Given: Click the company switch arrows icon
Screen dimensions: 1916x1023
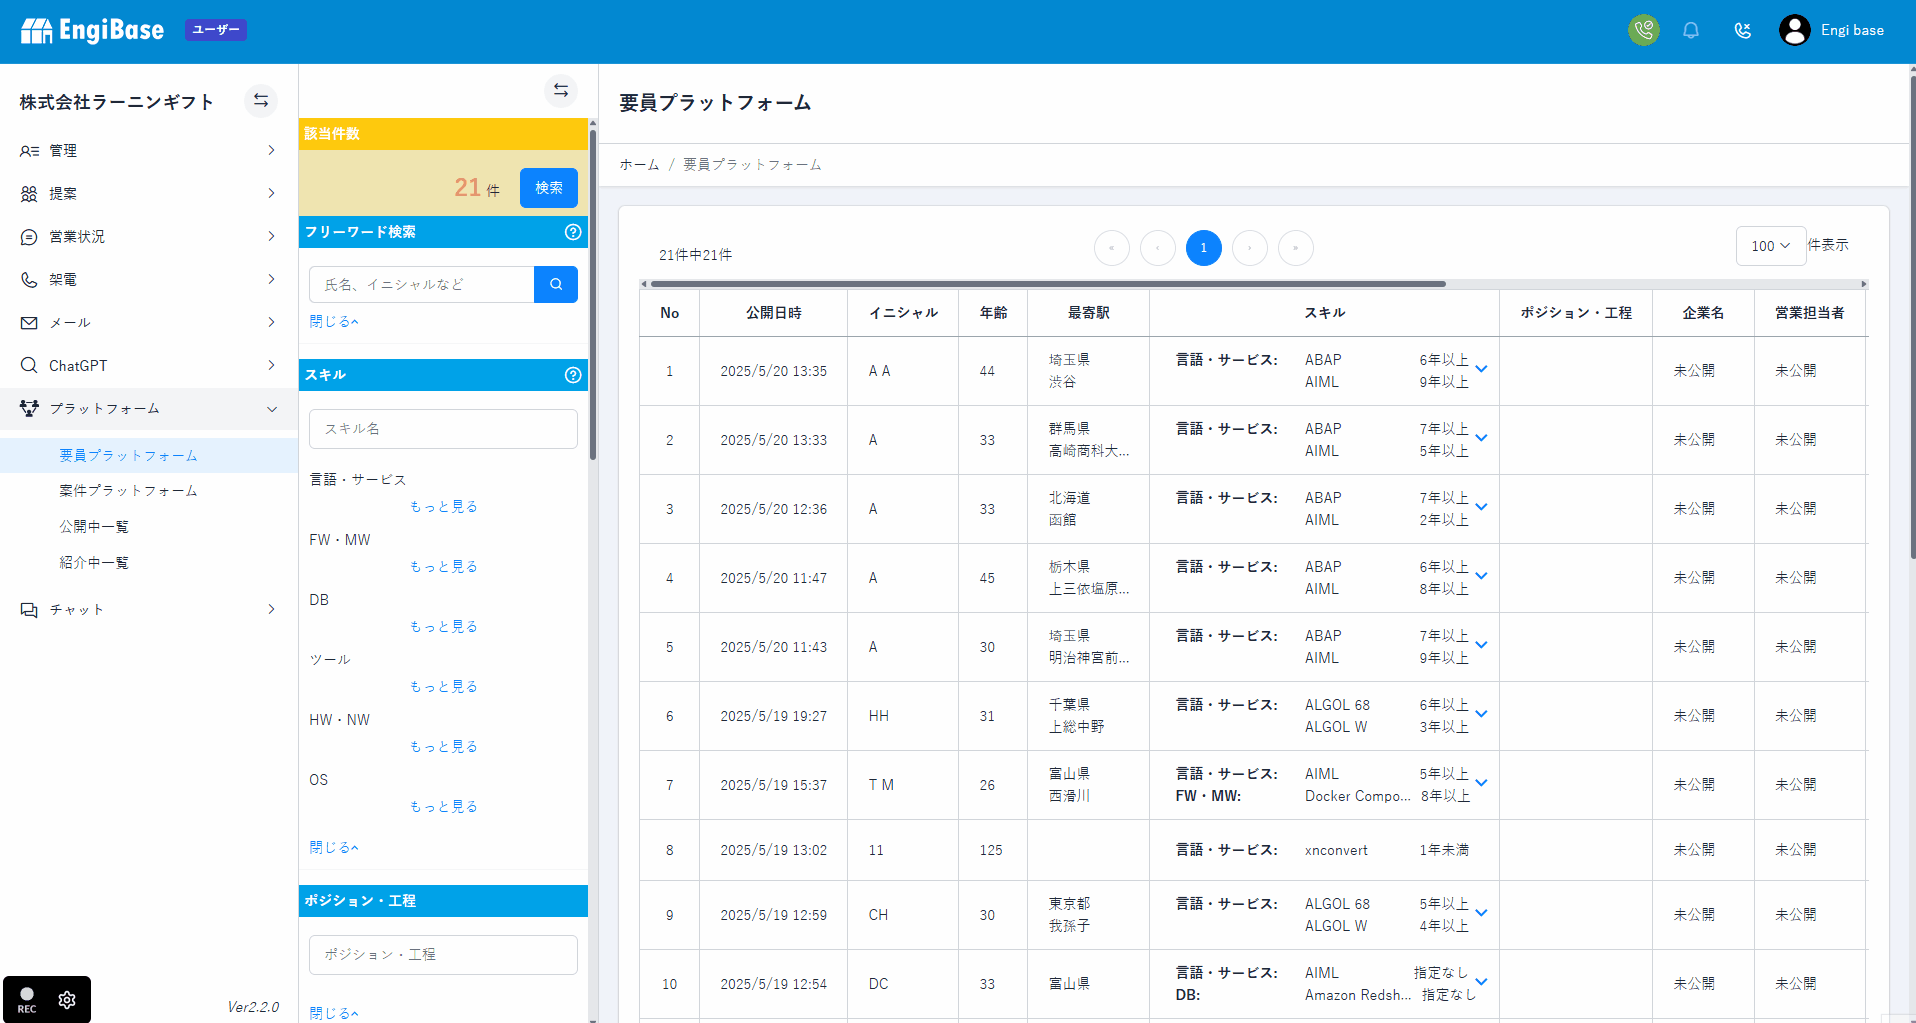Looking at the screenshot, I should click(x=261, y=101).
